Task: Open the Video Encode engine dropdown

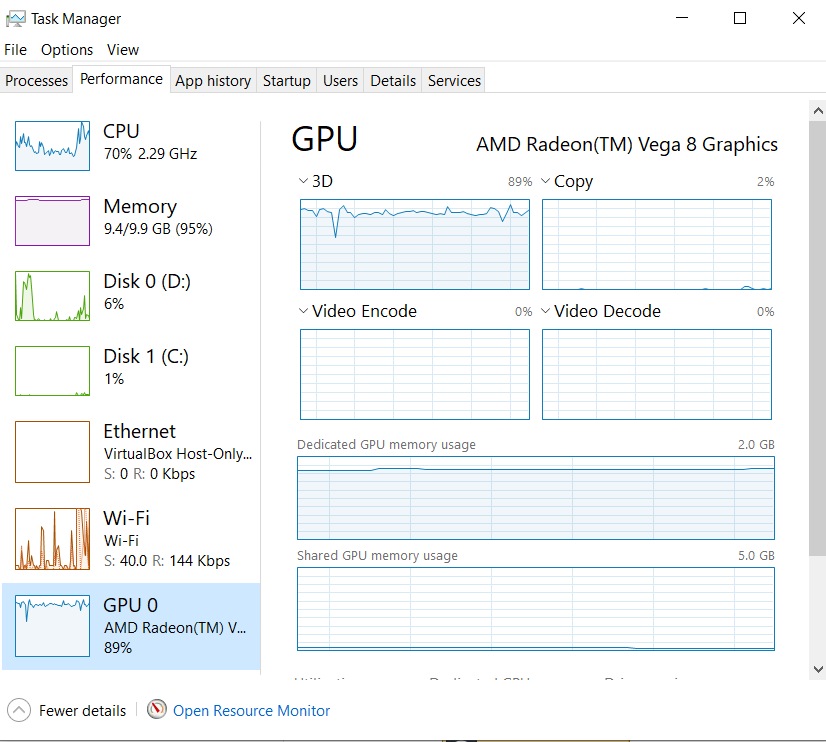Action: pos(303,311)
